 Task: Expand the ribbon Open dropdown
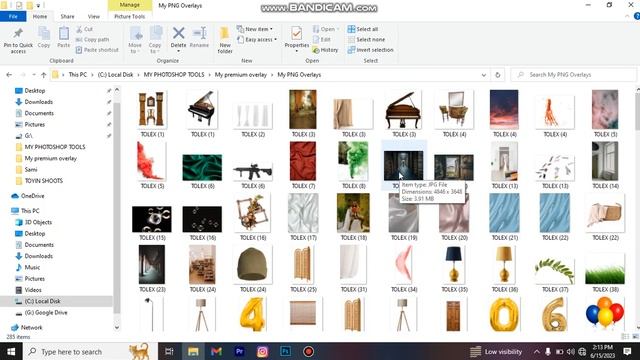(x=326, y=29)
